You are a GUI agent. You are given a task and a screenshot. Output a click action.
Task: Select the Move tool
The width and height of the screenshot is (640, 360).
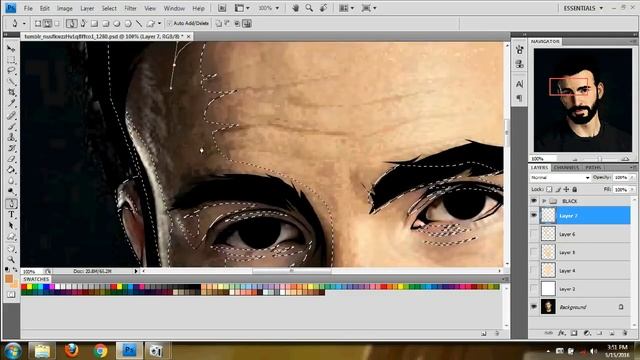(x=11, y=49)
